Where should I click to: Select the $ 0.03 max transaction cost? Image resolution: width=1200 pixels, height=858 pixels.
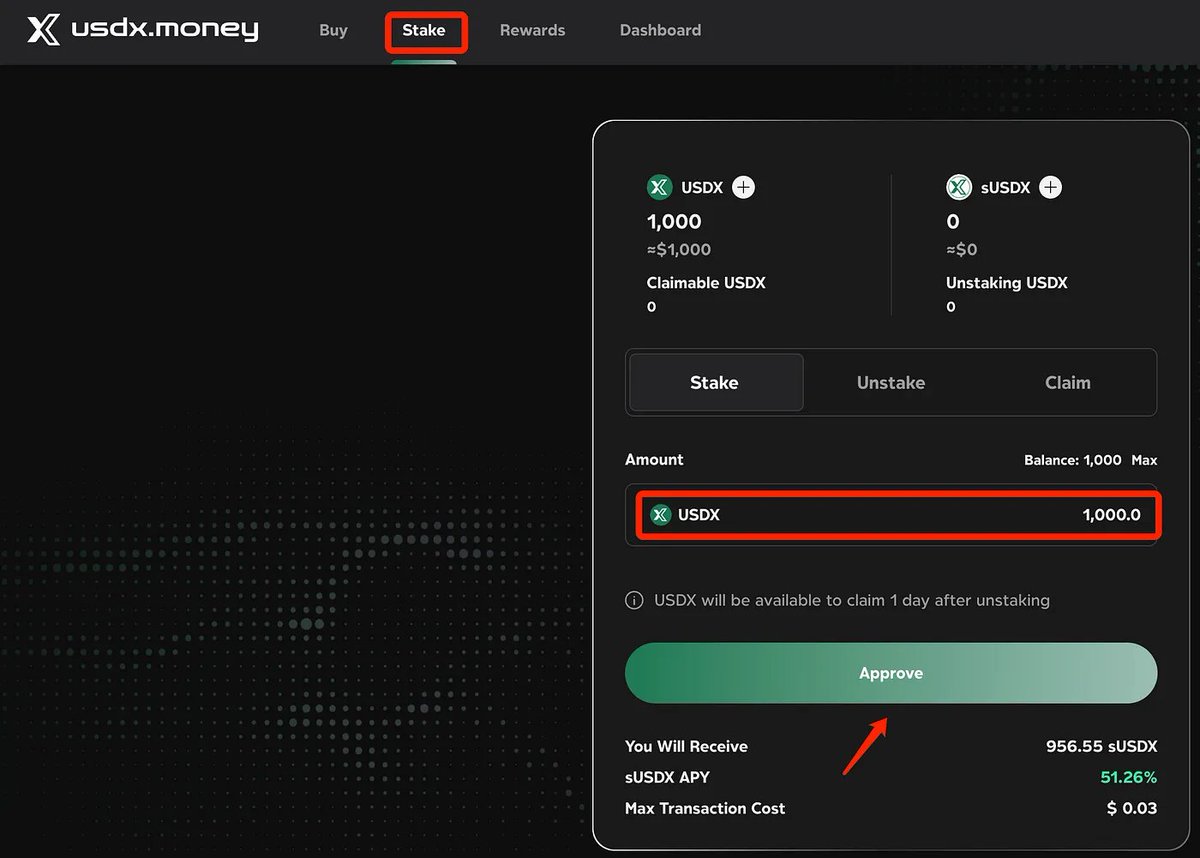pyautogui.click(x=1132, y=808)
